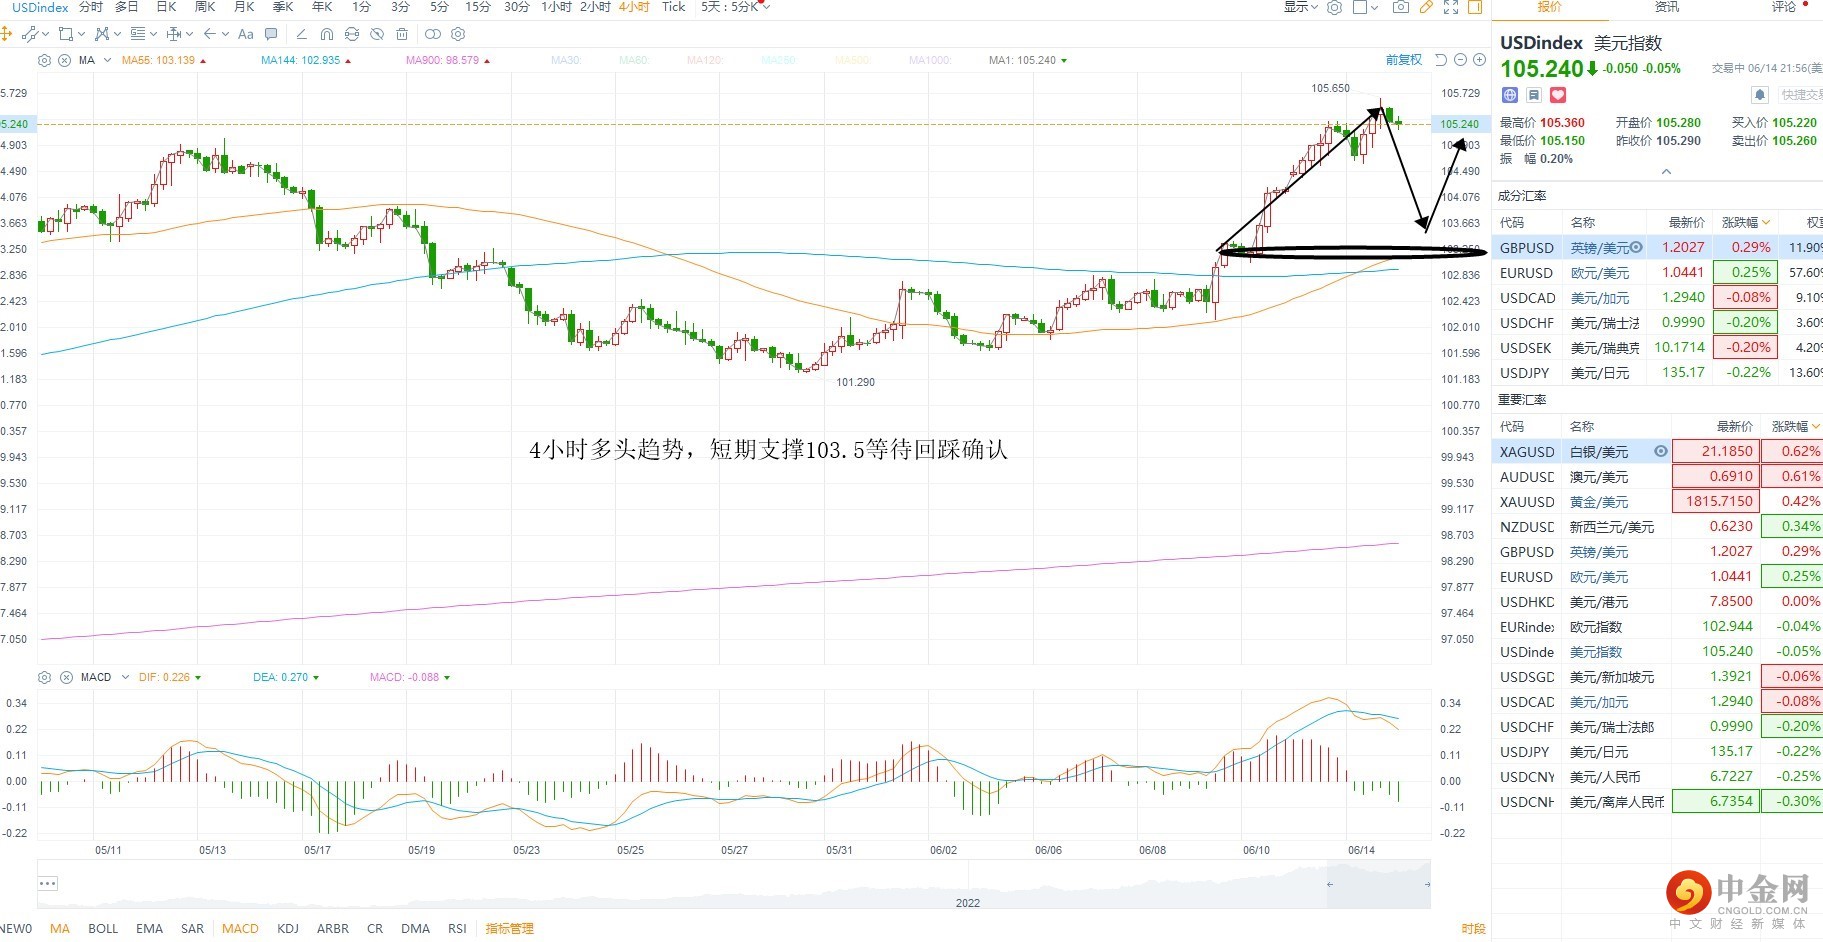This screenshot has height=942, width=1823.
Task: Open drawing toolbar settings gear
Action: click(x=458, y=34)
